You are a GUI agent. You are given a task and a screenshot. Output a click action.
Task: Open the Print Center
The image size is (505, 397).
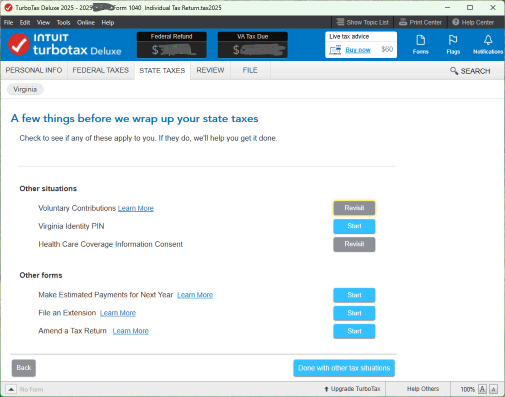click(x=420, y=22)
